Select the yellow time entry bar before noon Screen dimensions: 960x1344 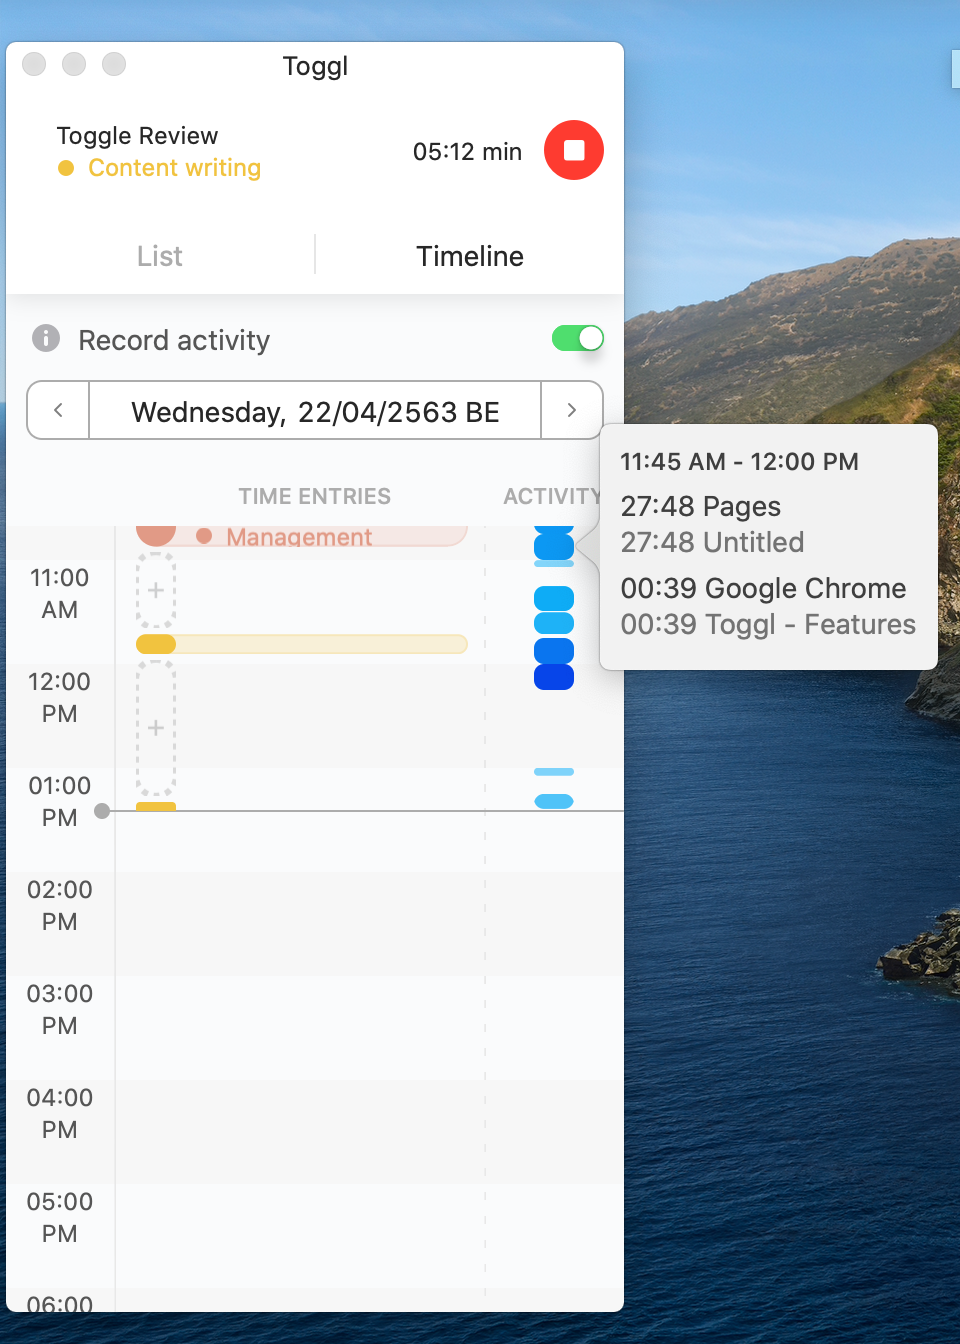pos(301,644)
